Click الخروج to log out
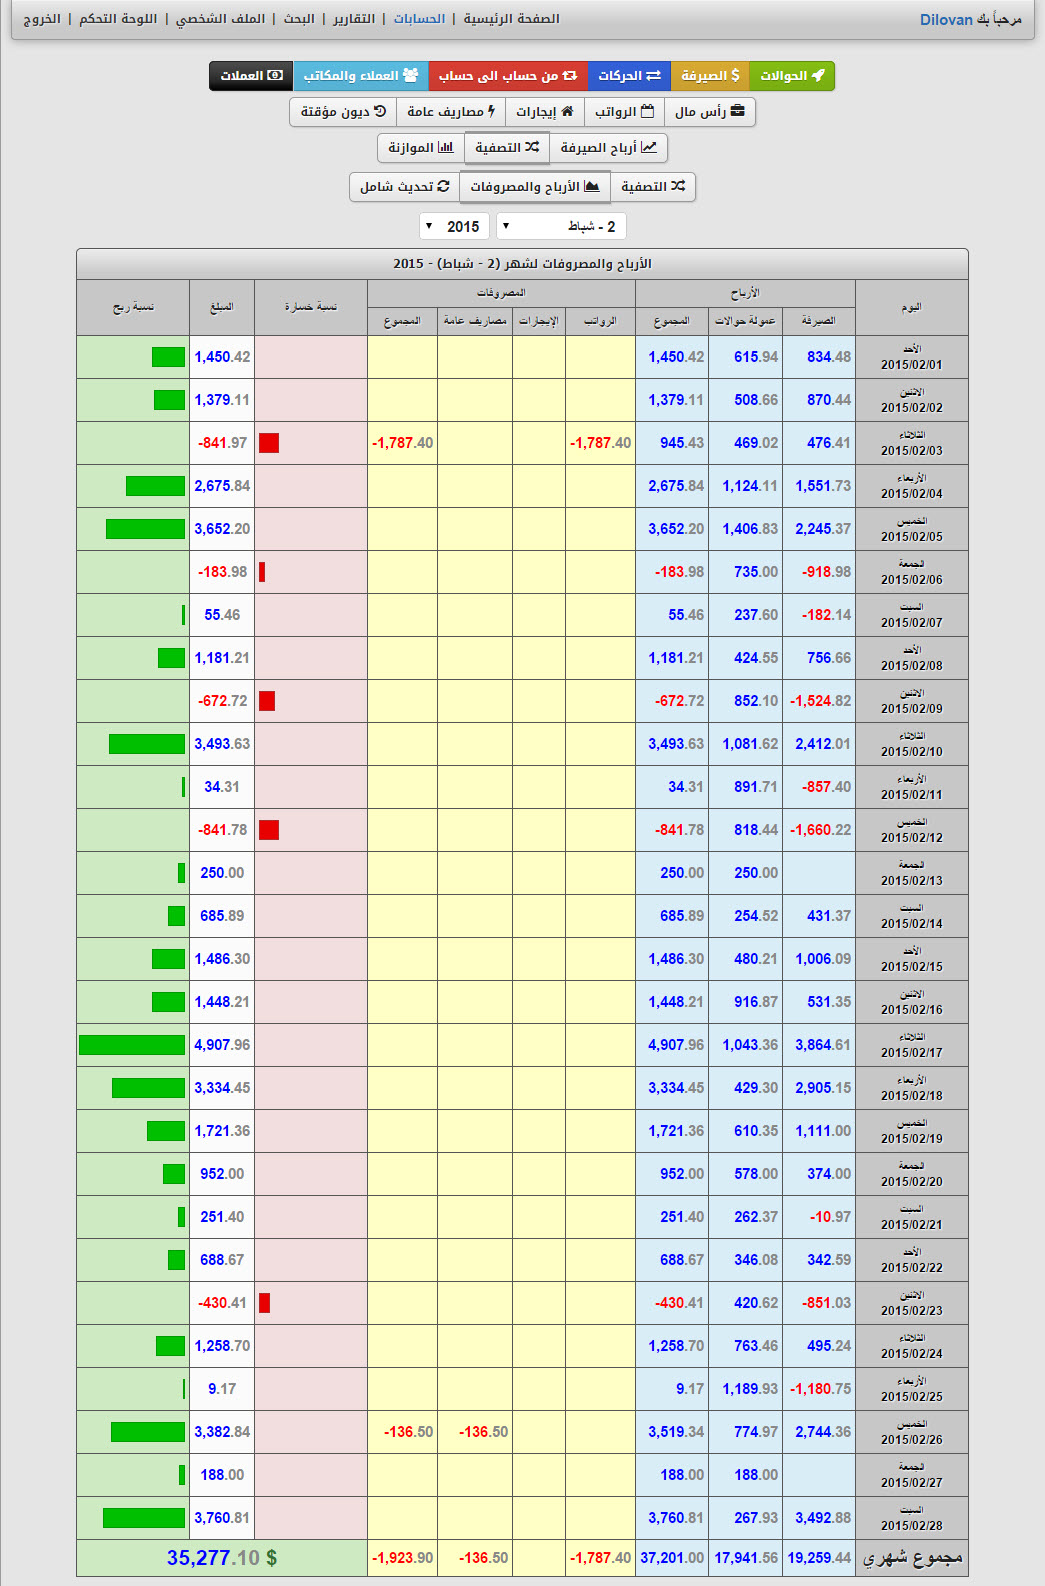The image size is (1045, 1586). [x=42, y=19]
